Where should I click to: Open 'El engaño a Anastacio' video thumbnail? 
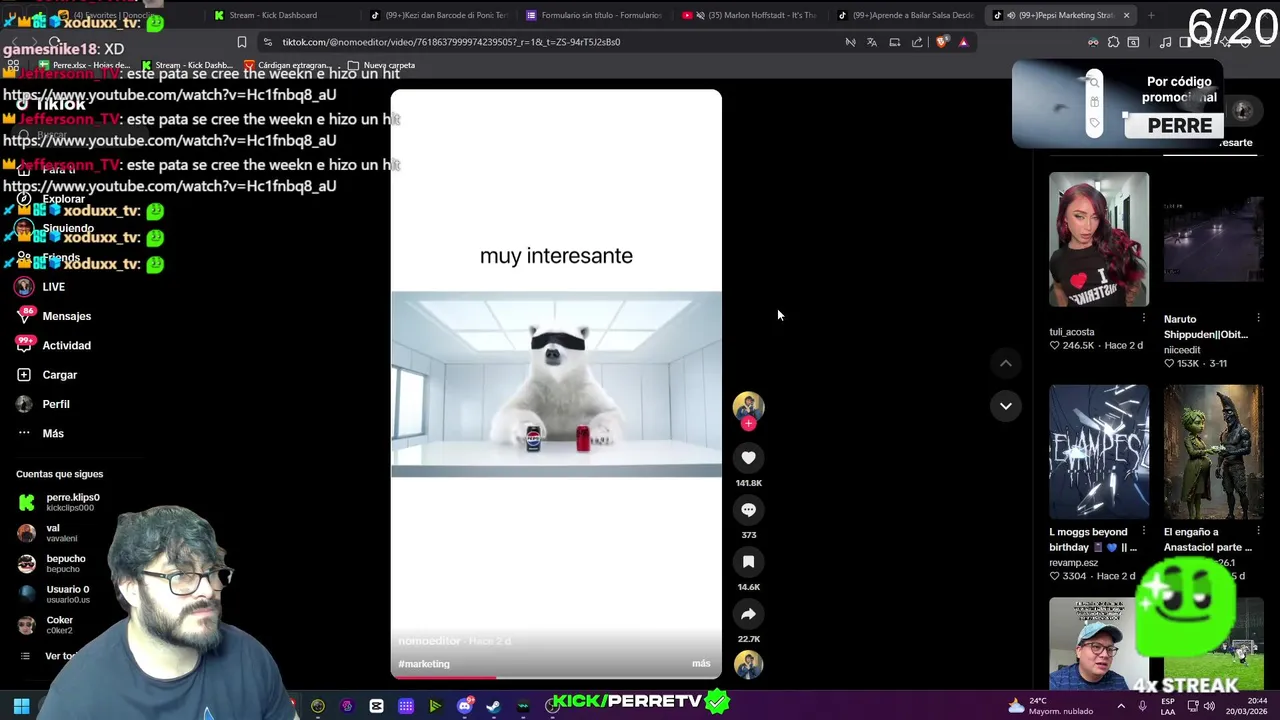click(x=1213, y=452)
